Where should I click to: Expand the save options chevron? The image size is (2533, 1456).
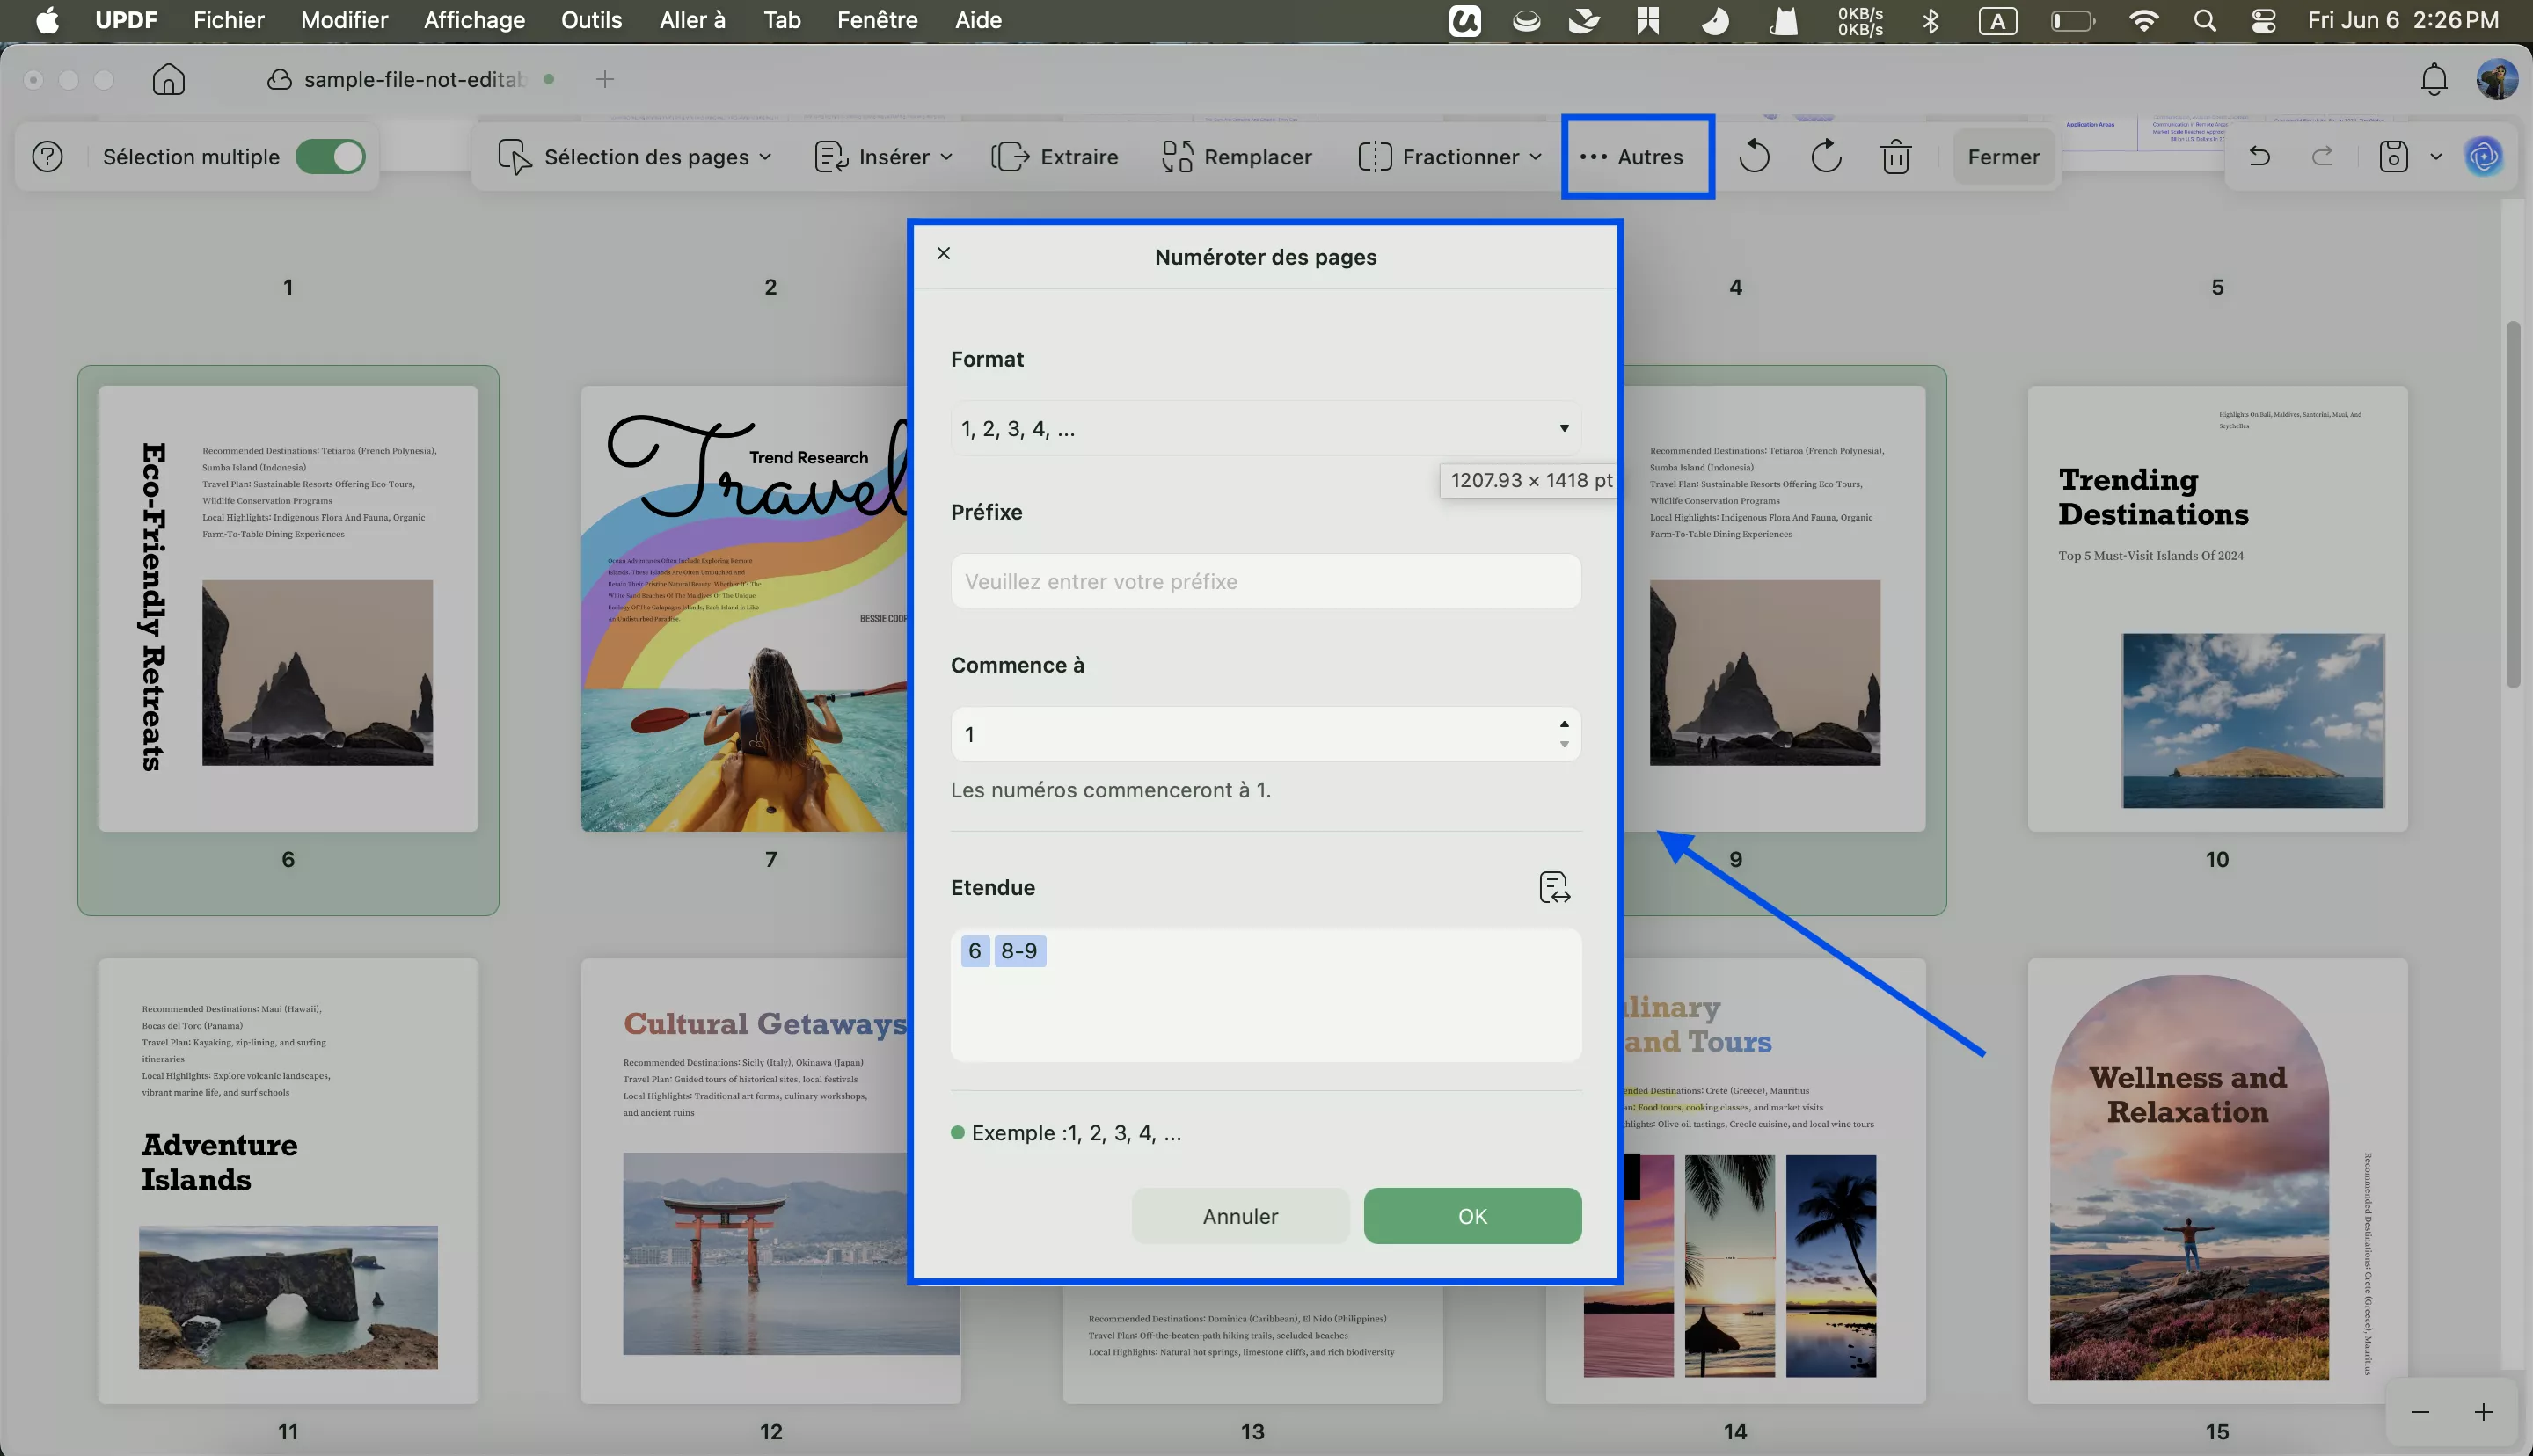[2435, 157]
